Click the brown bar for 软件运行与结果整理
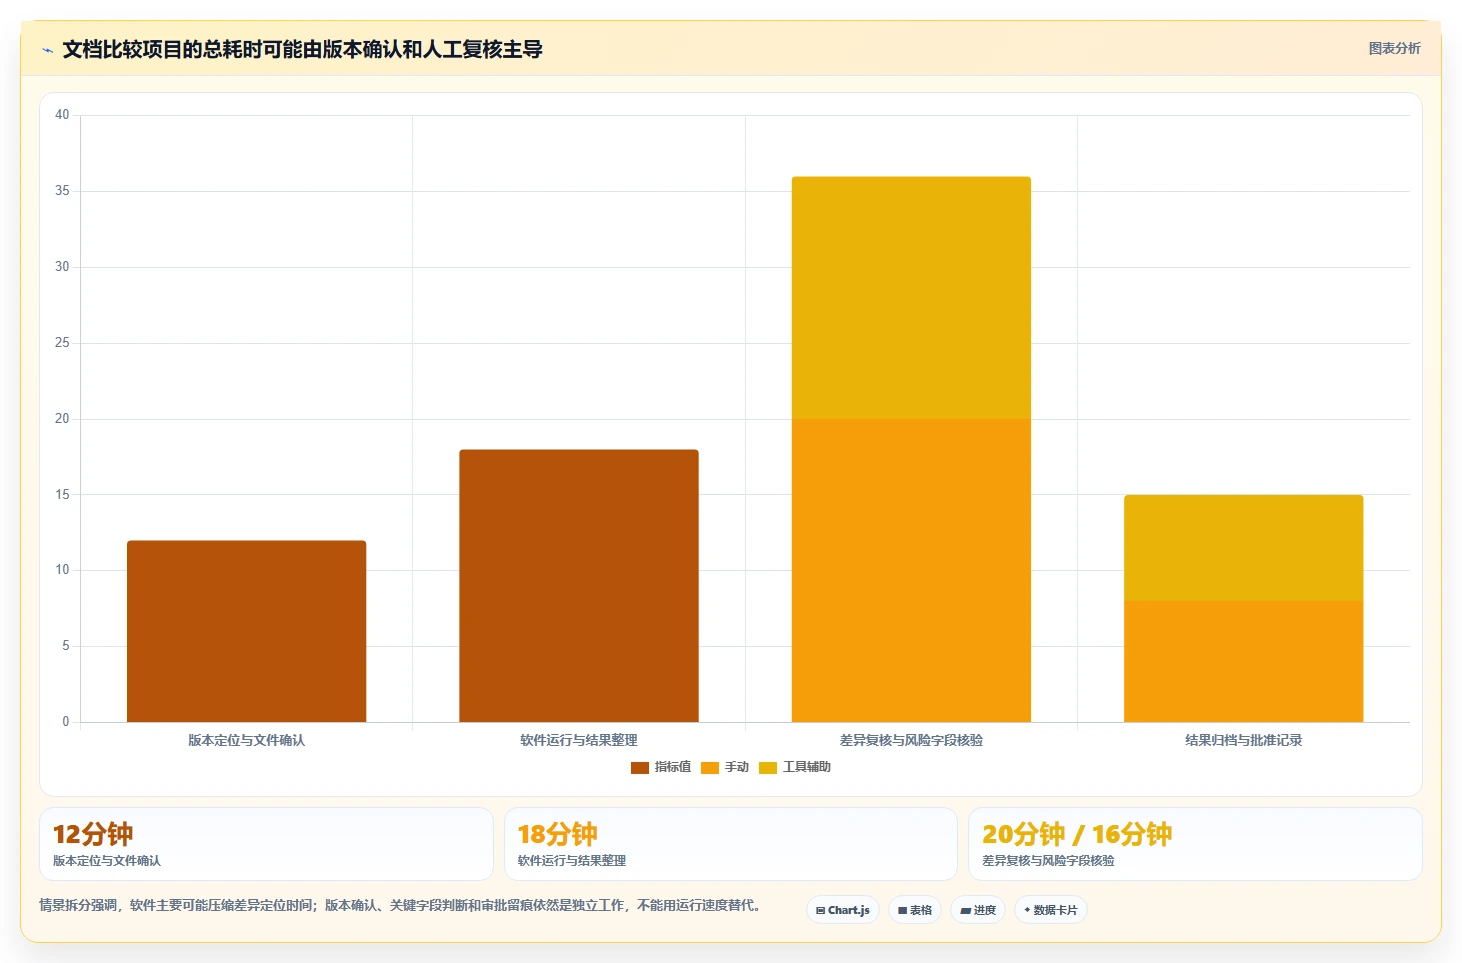1462x963 pixels. [x=579, y=586]
